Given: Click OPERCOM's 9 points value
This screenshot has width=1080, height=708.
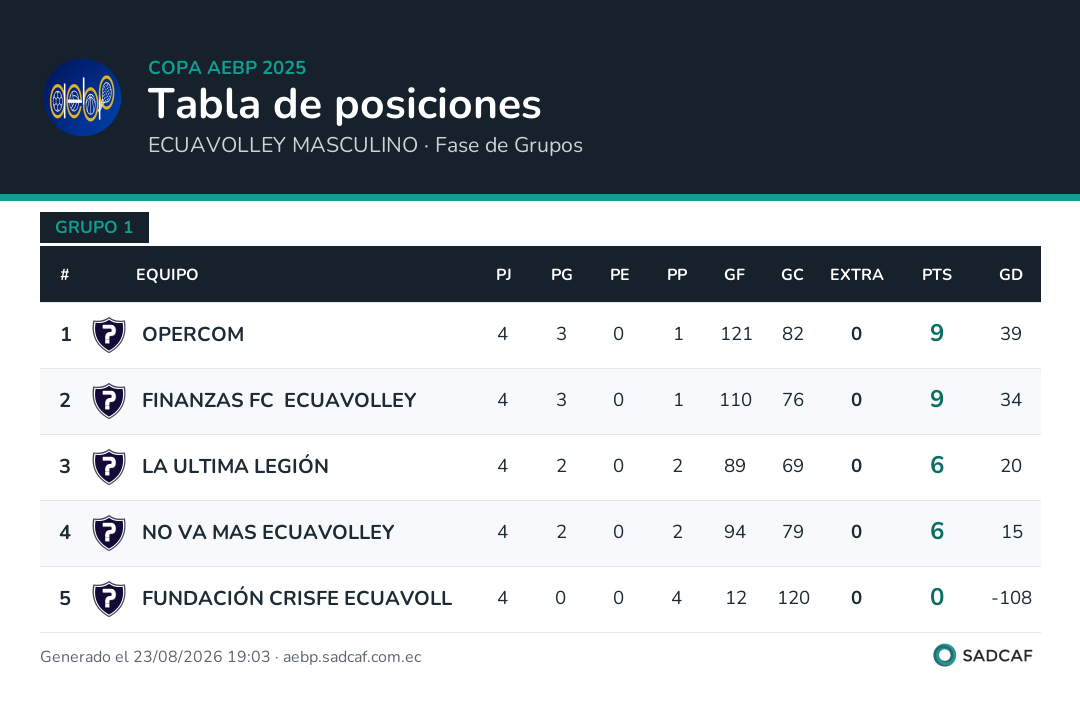Looking at the screenshot, I should tap(937, 333).
